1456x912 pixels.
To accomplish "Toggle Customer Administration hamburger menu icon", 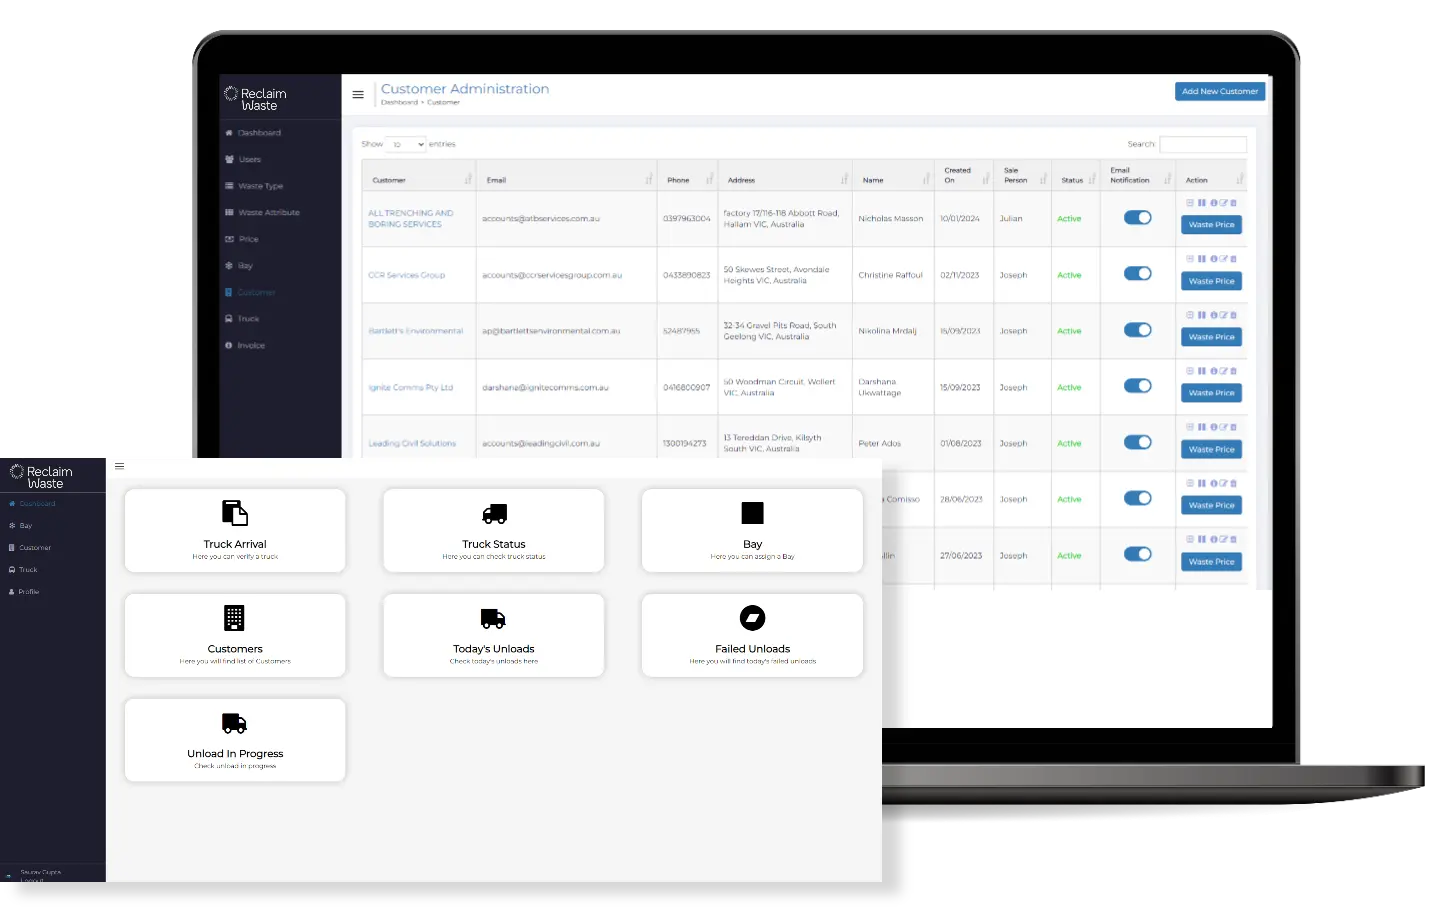I will coord(358,95).
